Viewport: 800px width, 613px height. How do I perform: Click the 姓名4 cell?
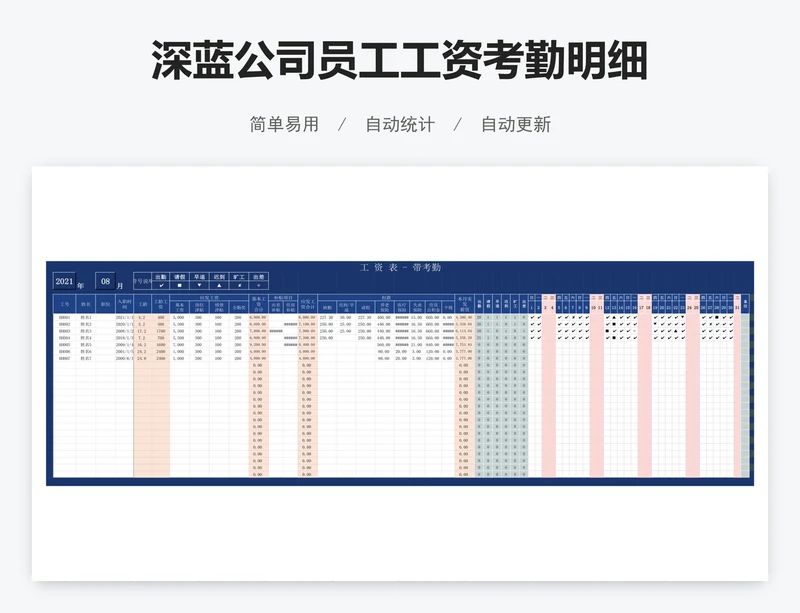(x=86, y=338)
